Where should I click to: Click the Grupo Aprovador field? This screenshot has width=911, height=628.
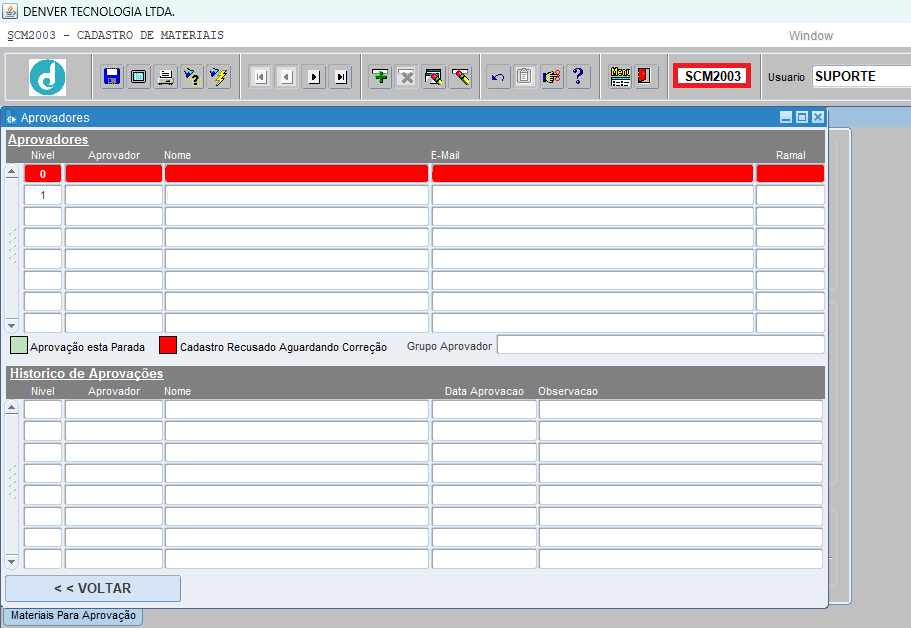click(660, 345)
